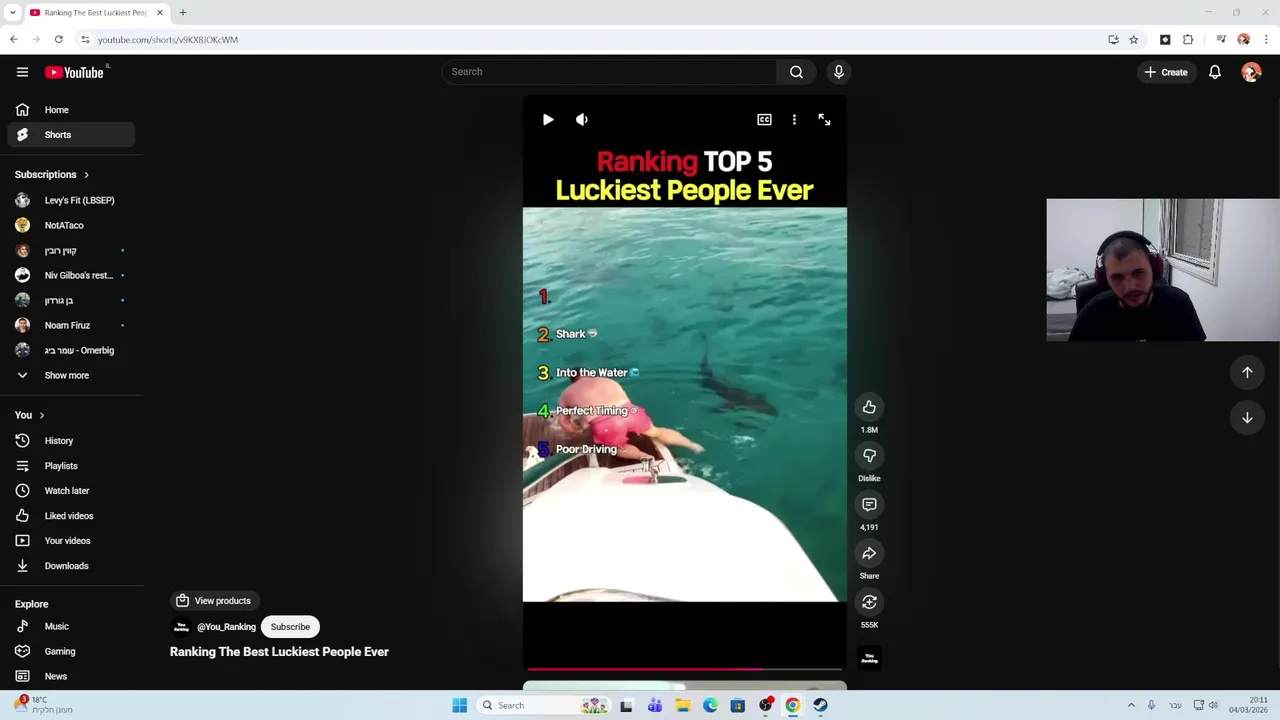Screen dimensions: 1280x720
Task: Go to previous Short with up arrow
Action: coord(1247,372)
